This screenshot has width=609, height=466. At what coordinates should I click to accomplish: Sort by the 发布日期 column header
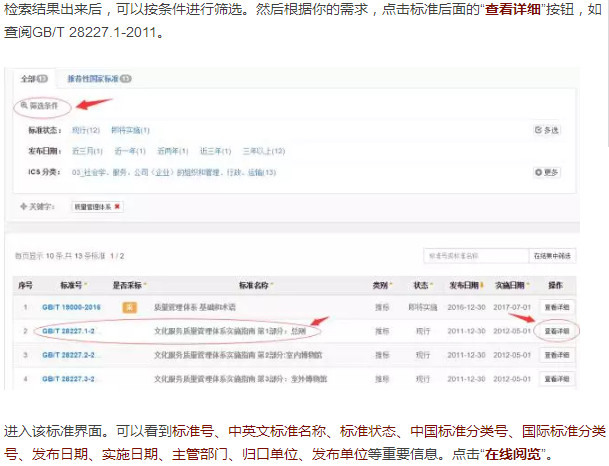click(x=464, y=285)
